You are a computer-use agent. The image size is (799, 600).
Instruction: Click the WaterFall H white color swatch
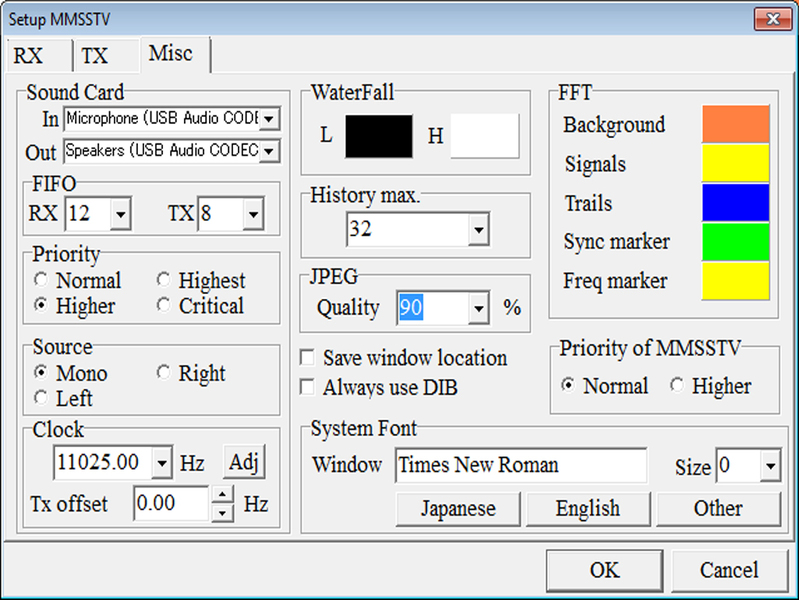pyautogui.click(x=485, y=137)
